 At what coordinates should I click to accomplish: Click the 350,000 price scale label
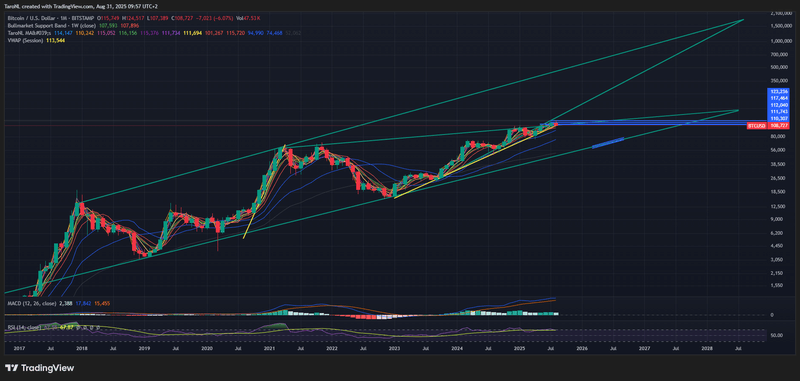click(780, 81)
